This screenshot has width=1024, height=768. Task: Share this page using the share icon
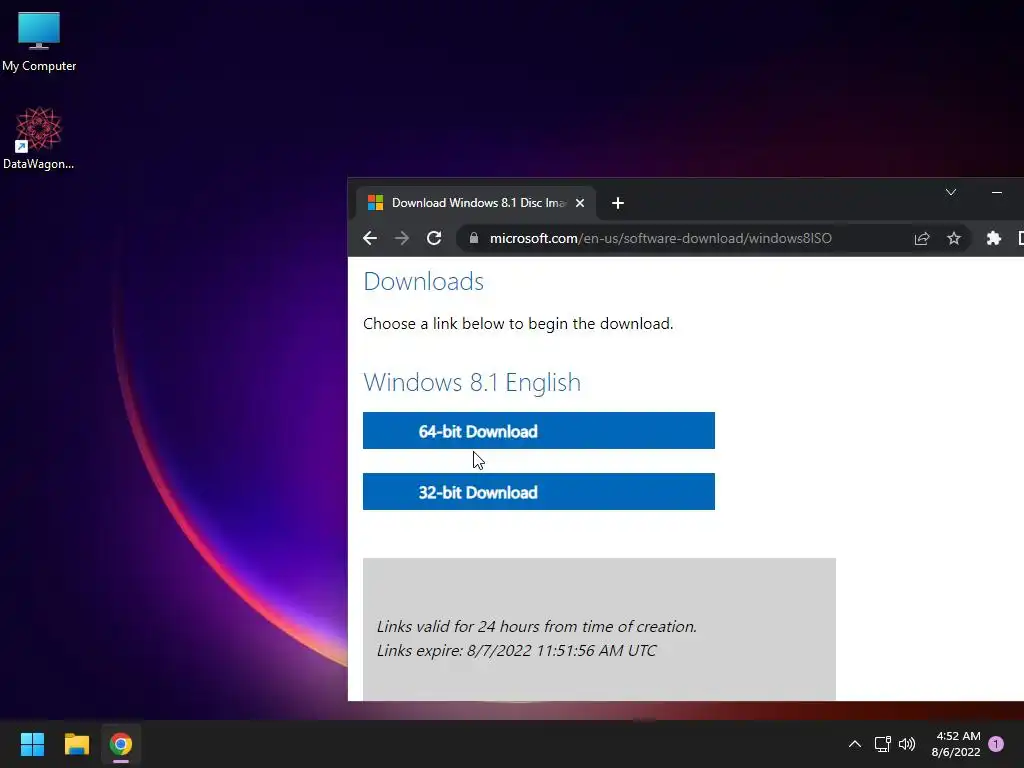coord(921,238)
